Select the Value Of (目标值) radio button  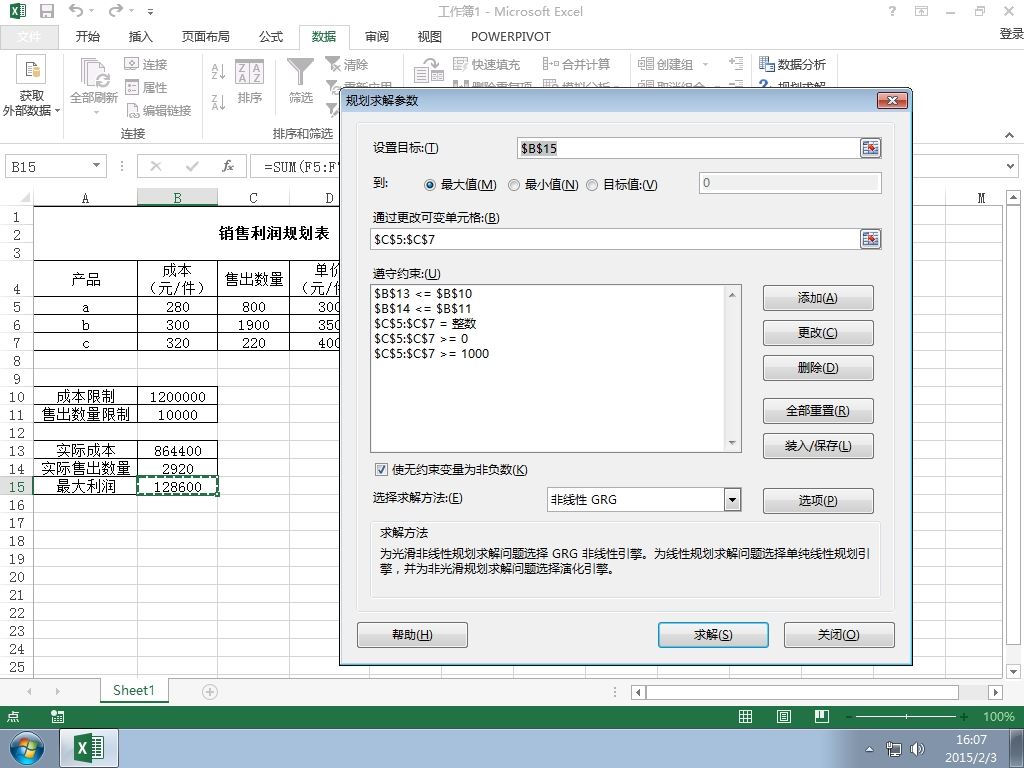tap(592, 185)
